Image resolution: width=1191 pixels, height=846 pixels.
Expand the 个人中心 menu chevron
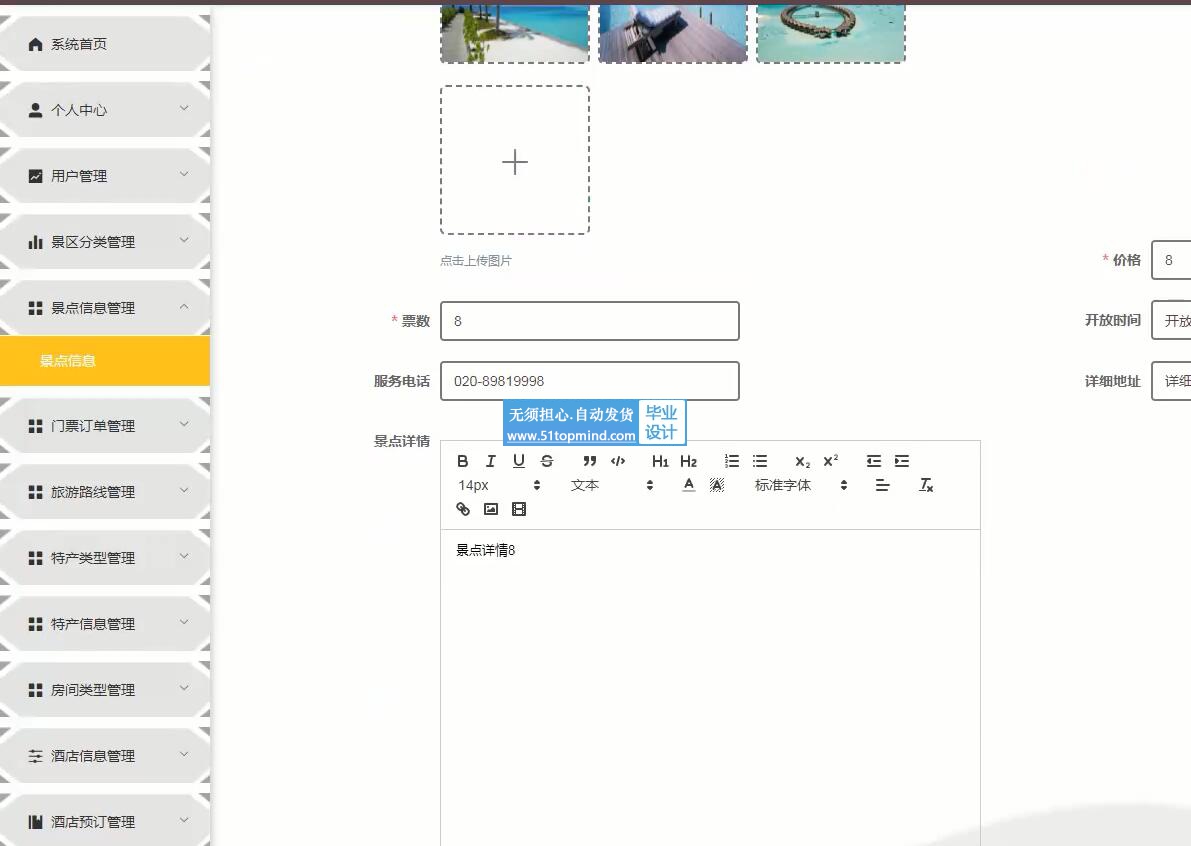(184, 109)
